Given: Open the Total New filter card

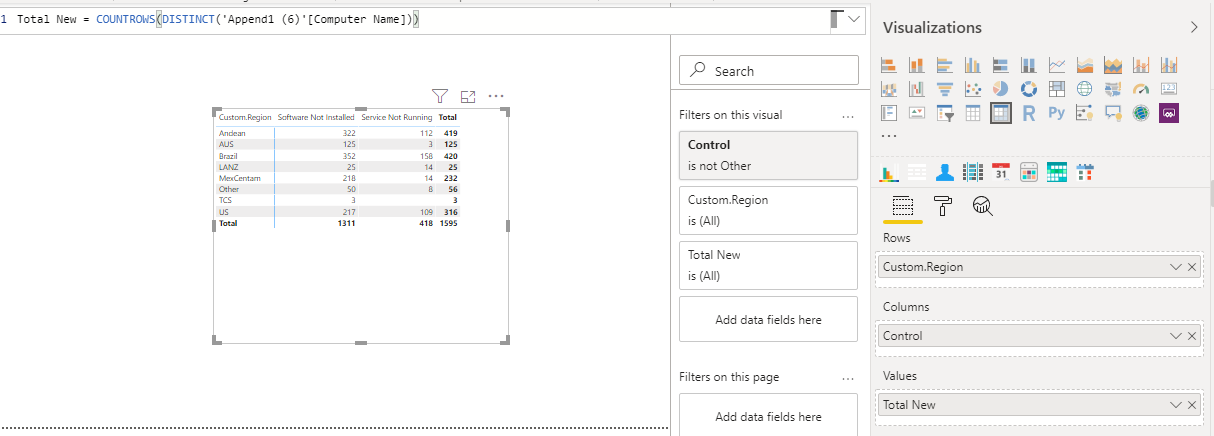Looking at the screenshot, I should (768, 265).
